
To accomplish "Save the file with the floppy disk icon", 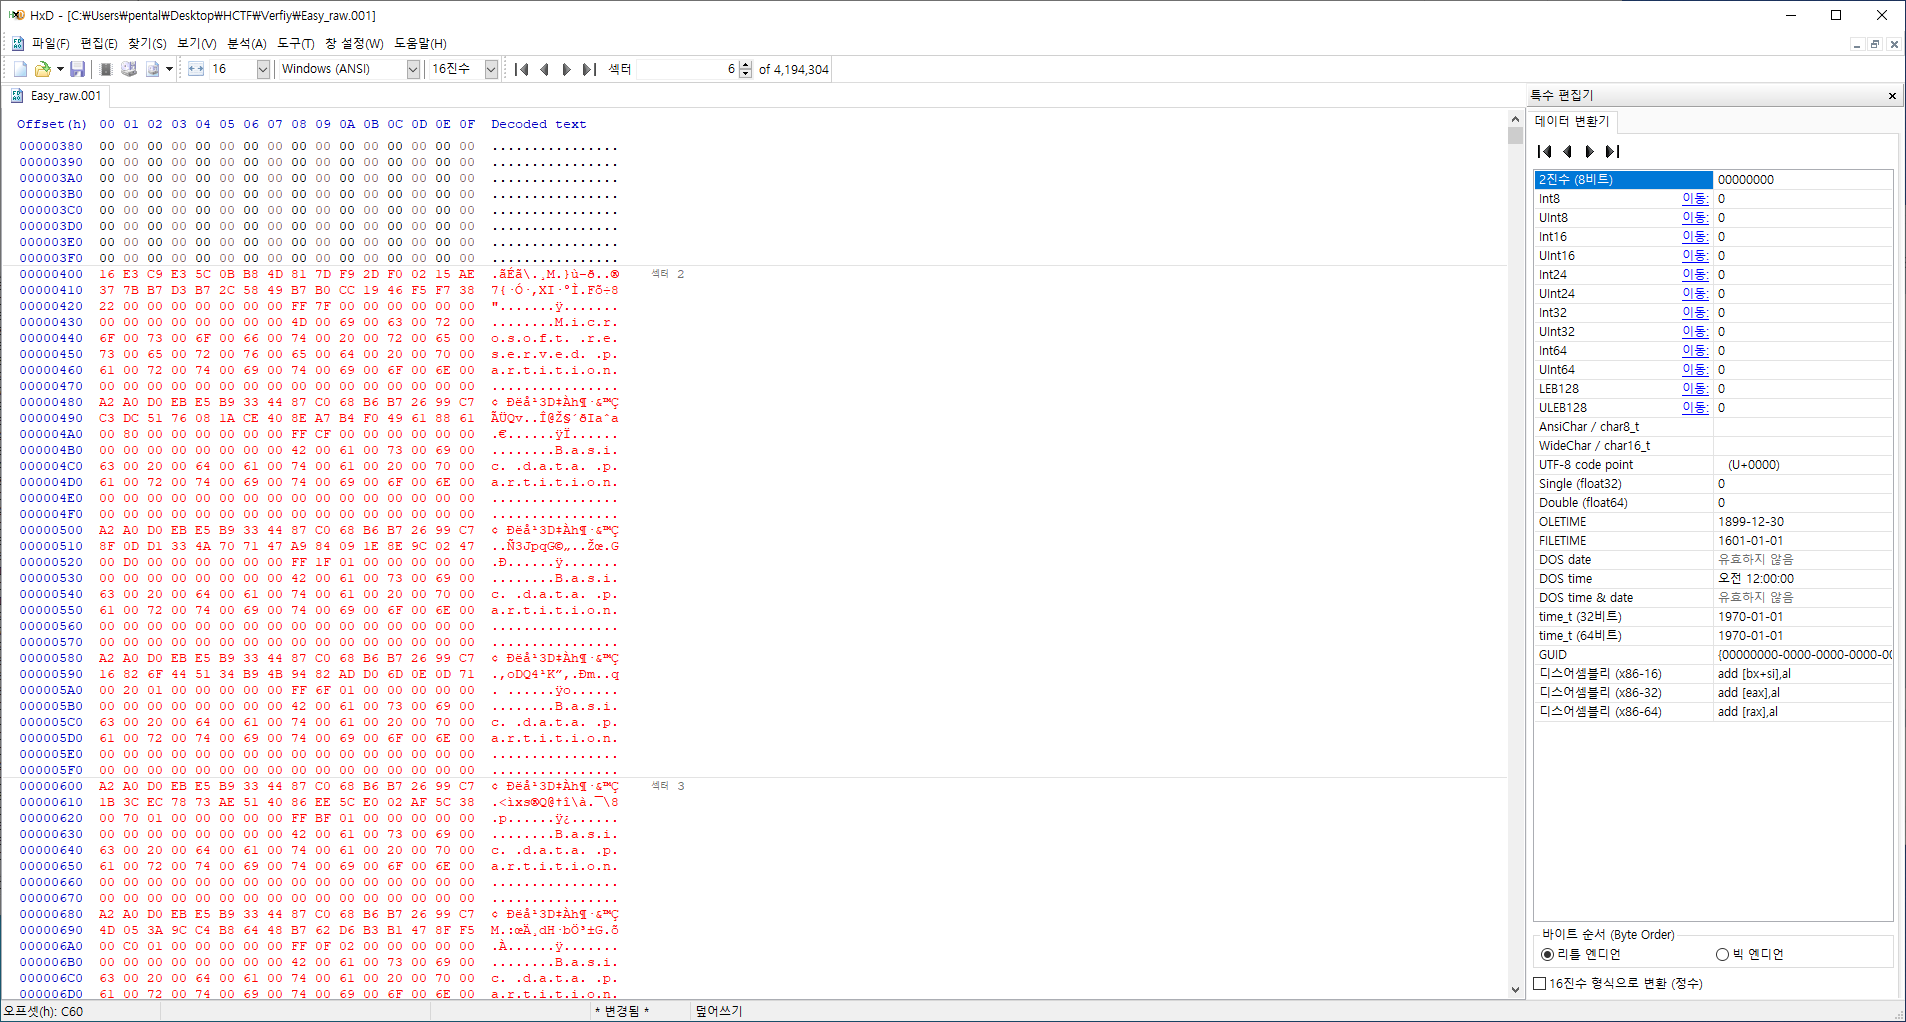I will [x=77, y=69].
